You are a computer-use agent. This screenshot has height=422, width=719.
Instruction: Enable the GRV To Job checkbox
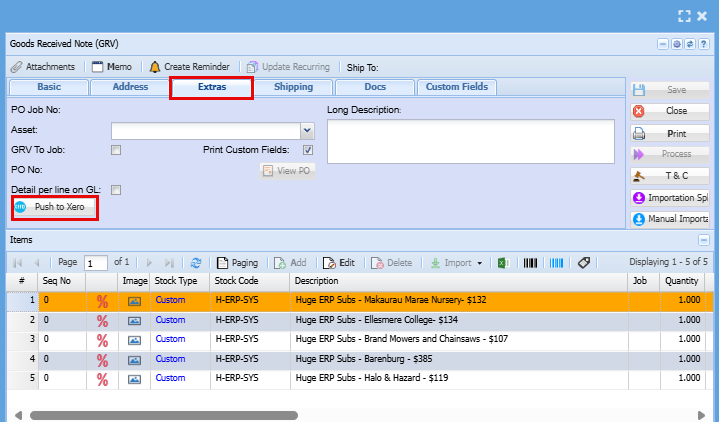pyautogui.click(x=116, y=150)
